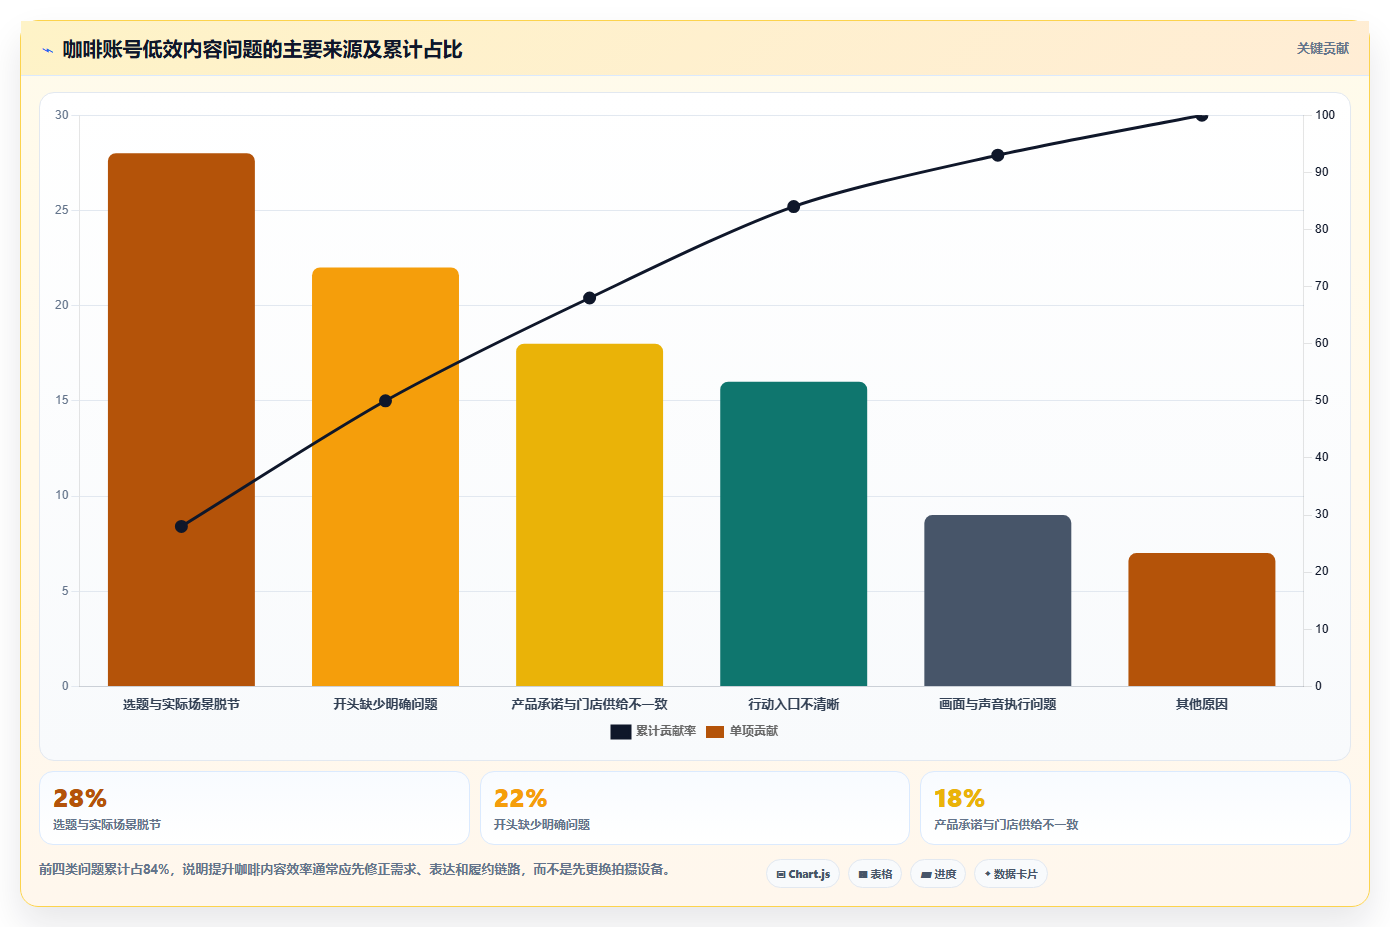This screenshot has width=1390, height=927.
Task: Click right axis value 100
Action: tap(1324, 115)
